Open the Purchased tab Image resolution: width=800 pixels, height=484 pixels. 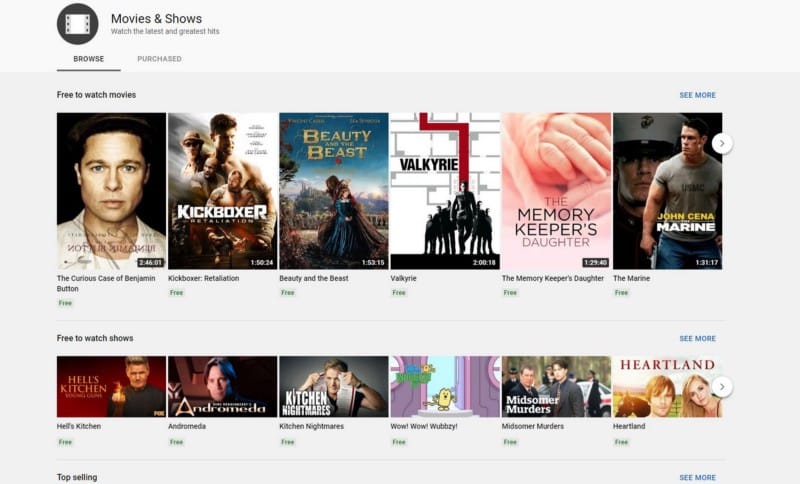coord(159,59)
